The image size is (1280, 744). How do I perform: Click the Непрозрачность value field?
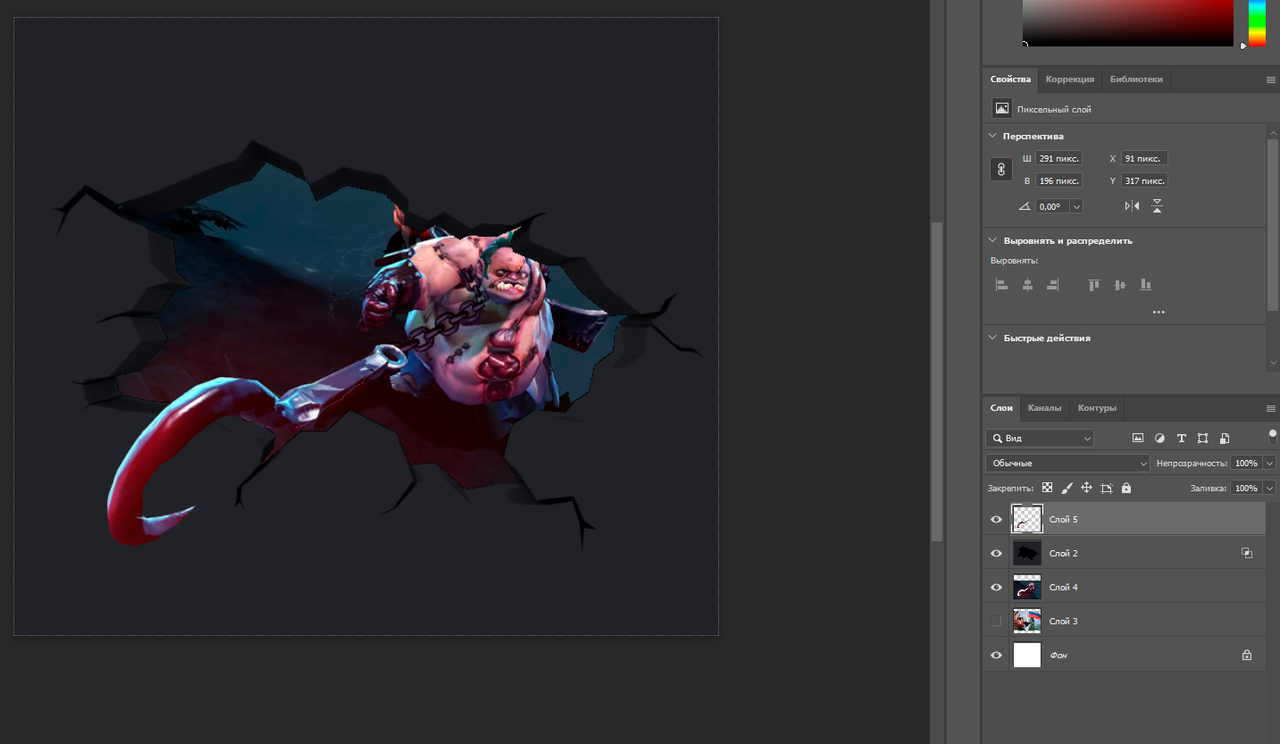(x=1246, y=463)
